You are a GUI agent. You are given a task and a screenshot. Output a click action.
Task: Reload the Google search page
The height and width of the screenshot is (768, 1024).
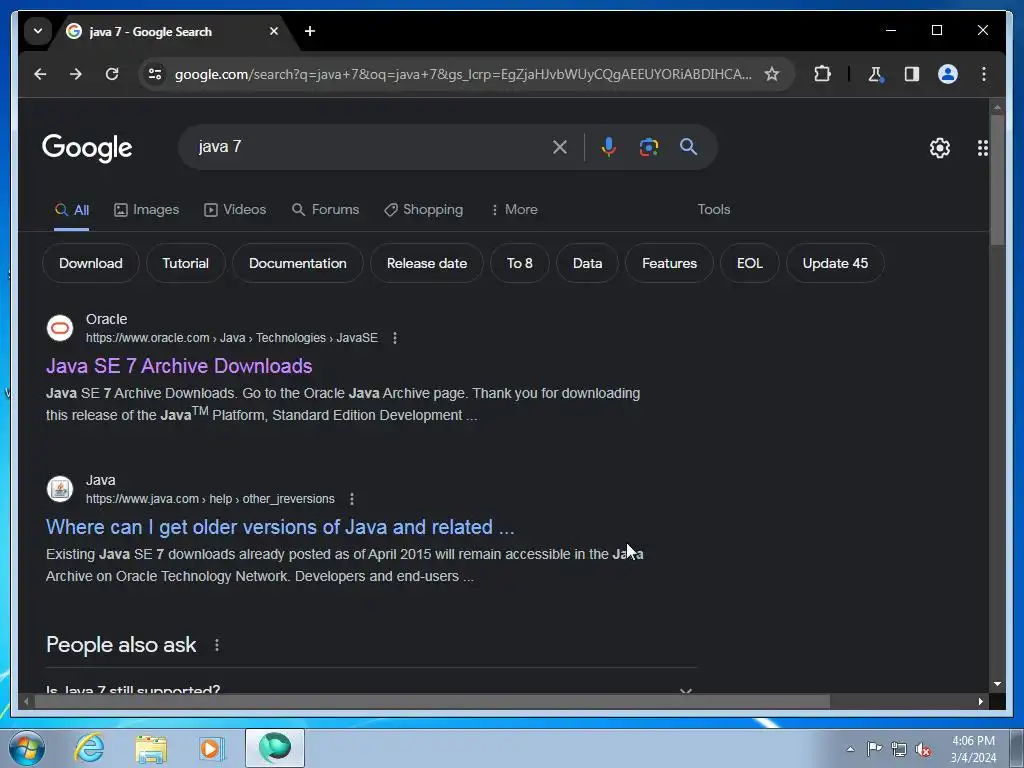pos(112,74)
